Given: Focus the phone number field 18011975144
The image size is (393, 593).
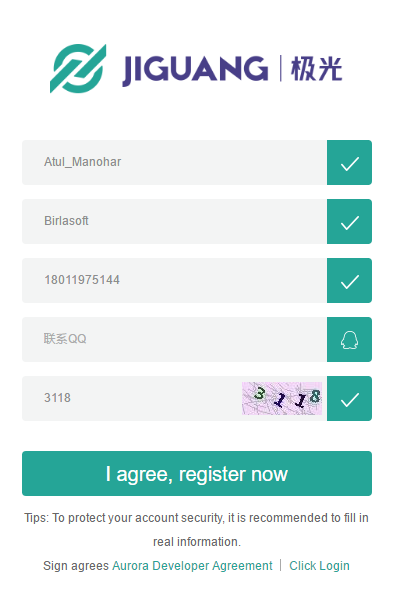Looking at the screenshot, I should pyautogui.click(x=174, y=281).
